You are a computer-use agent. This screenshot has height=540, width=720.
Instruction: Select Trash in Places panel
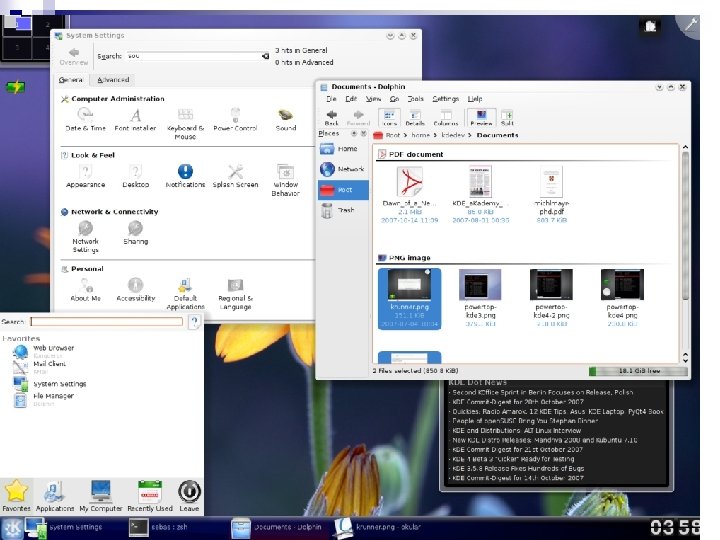[x=343, y=210]
